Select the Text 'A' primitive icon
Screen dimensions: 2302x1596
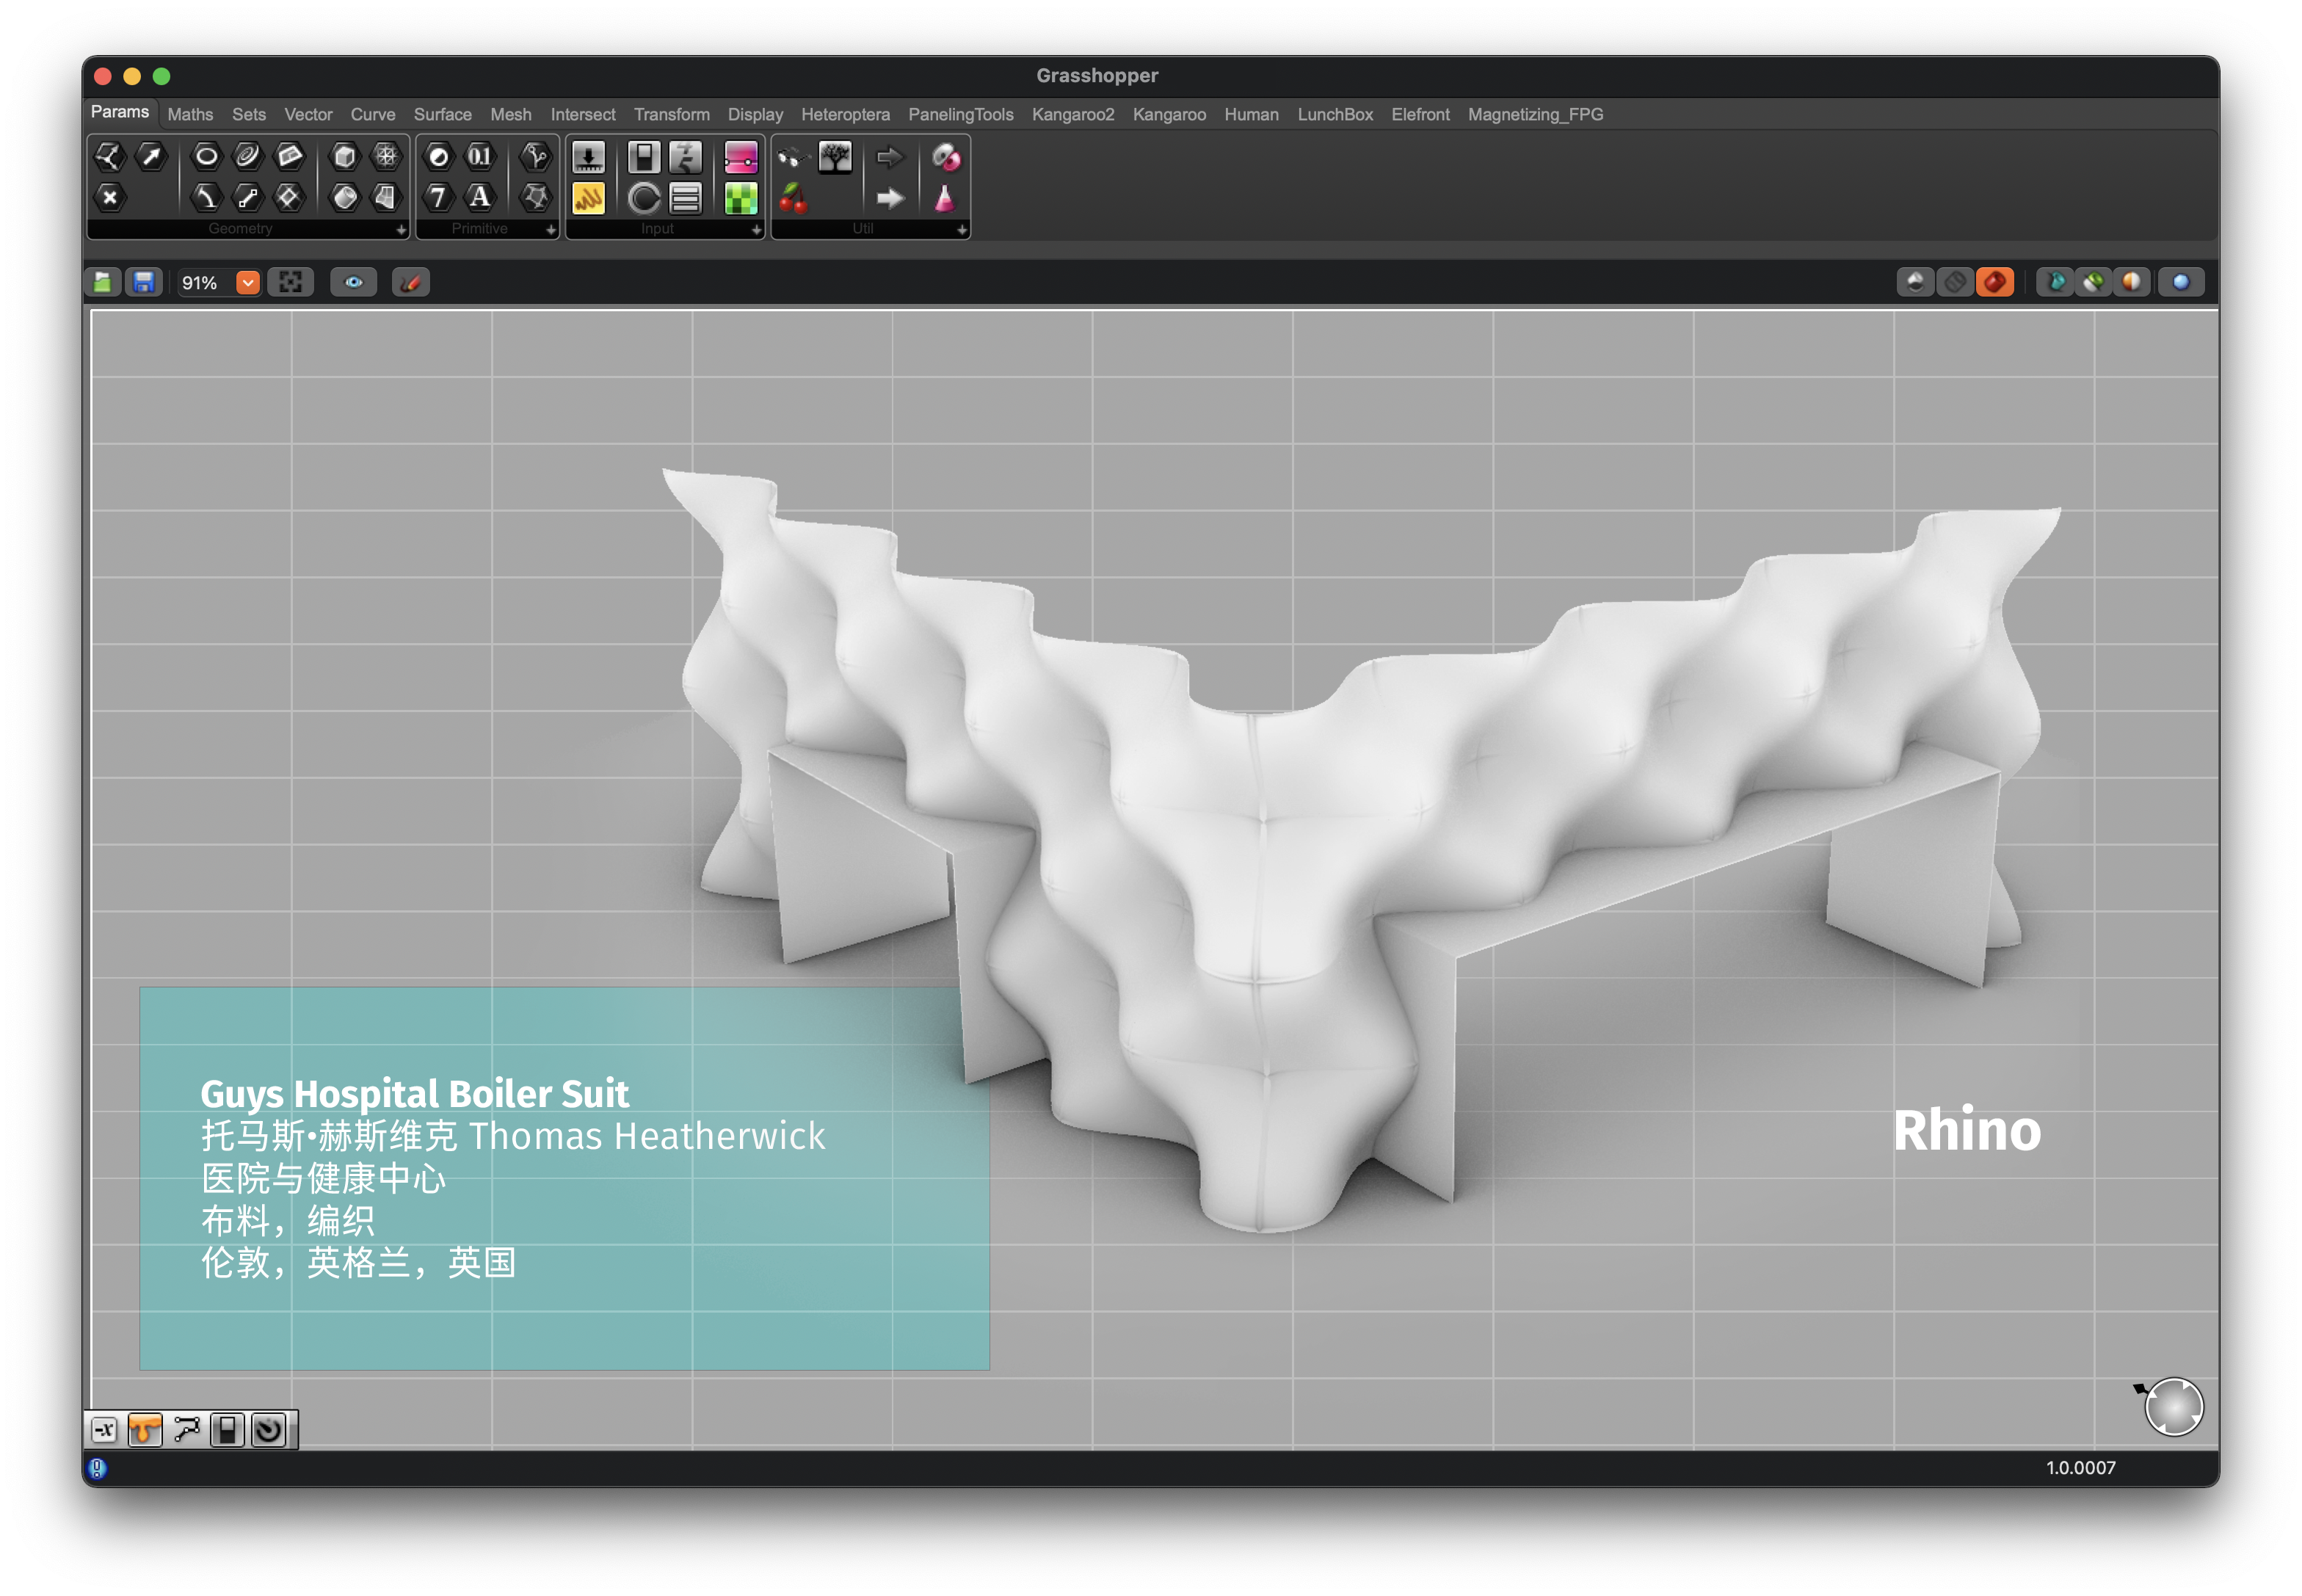click(x=480, y=197)
